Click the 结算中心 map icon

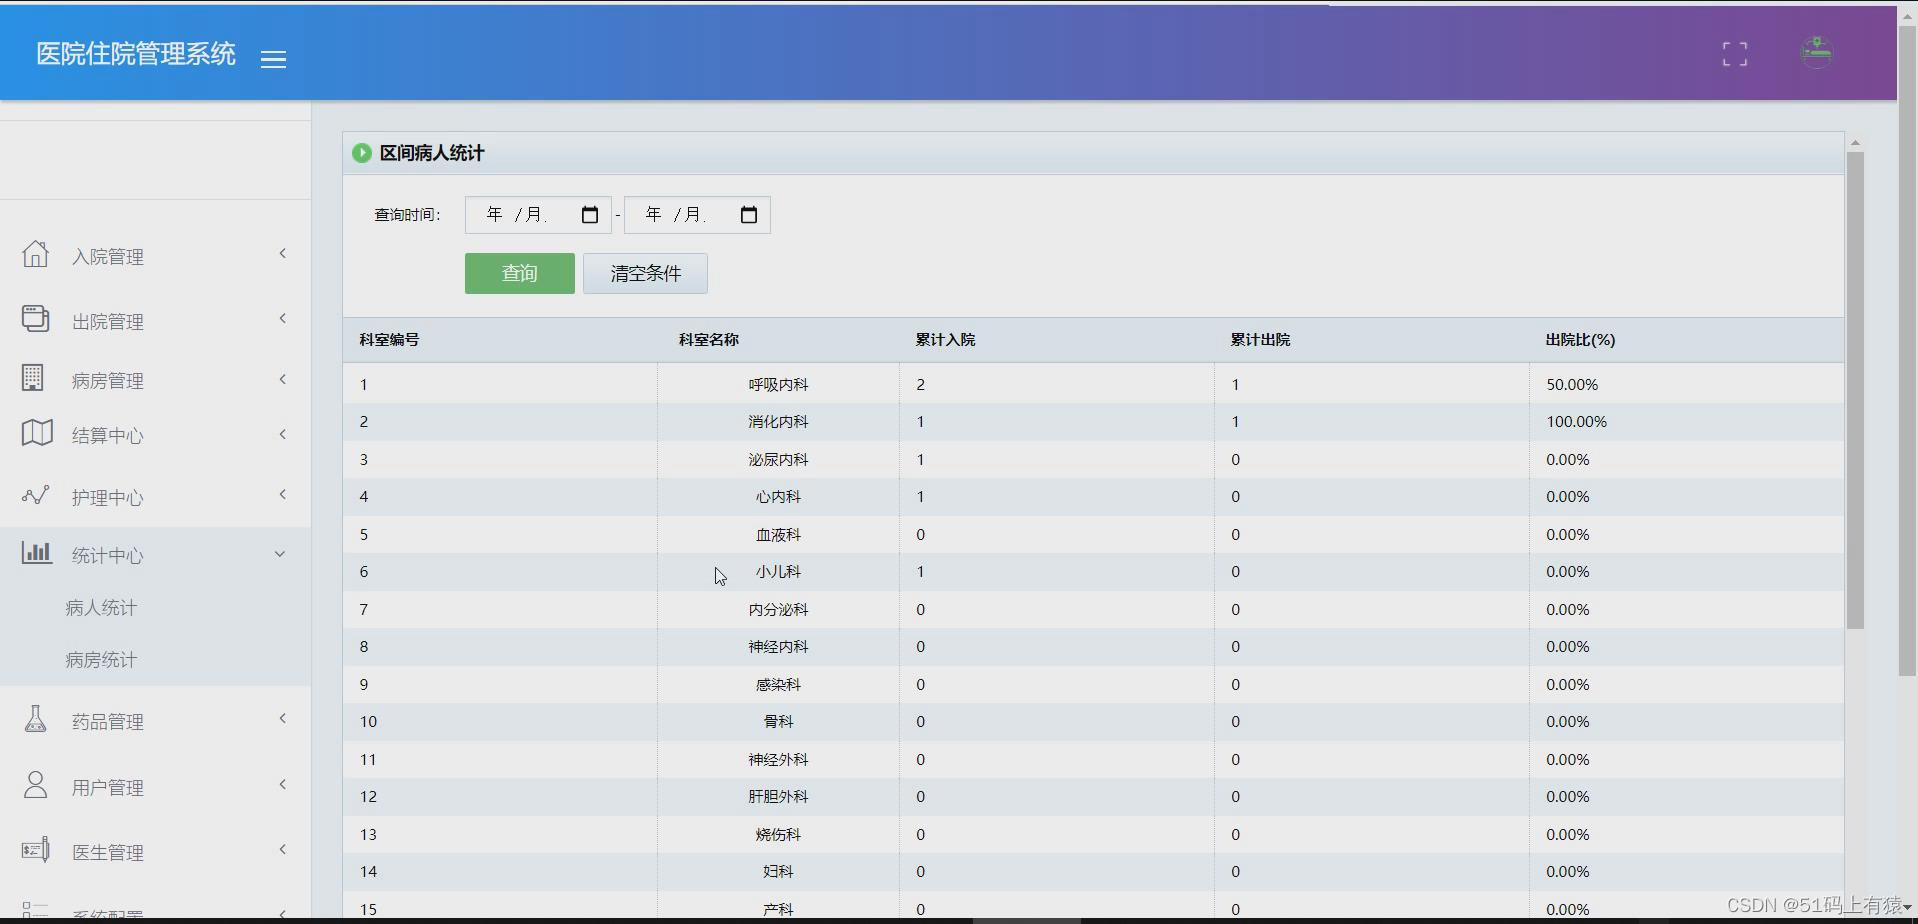(37, 433)
